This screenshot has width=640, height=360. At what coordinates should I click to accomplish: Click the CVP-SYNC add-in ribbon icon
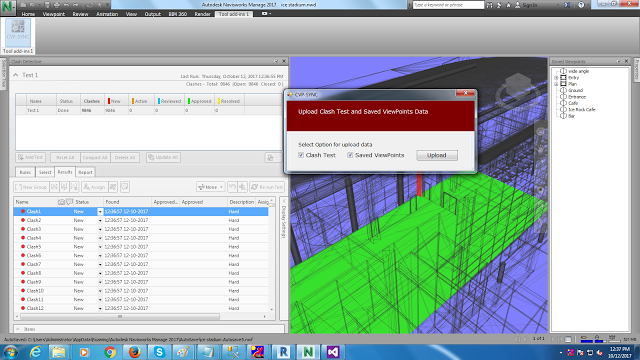pyautogui.click(x=18, y=32)
